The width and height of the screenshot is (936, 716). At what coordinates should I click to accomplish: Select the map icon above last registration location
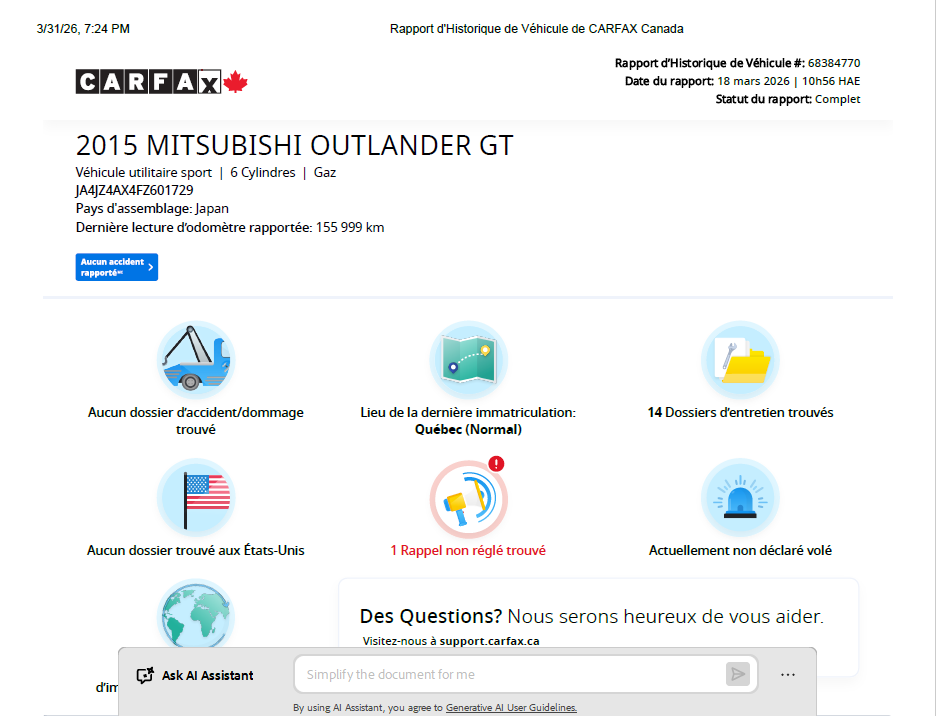click(x=469, y=359)
